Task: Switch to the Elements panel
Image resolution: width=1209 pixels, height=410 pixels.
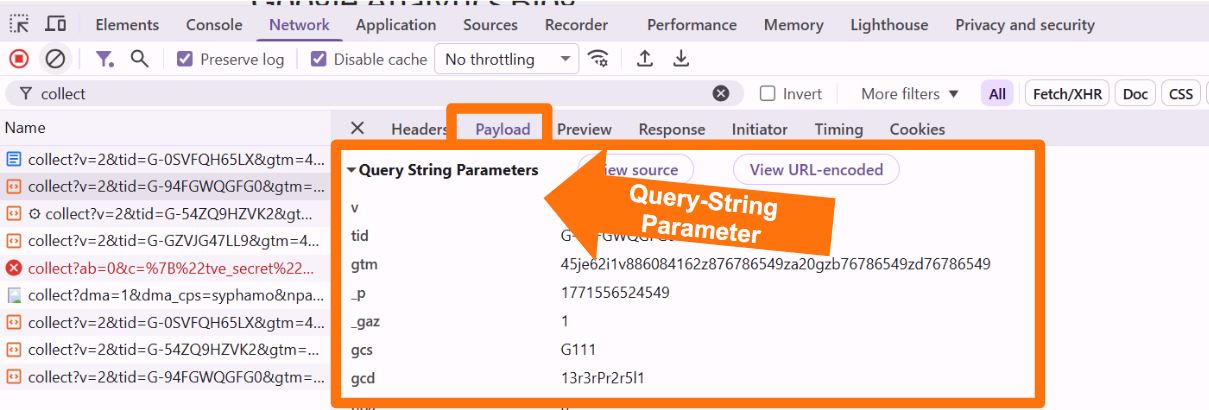Action: pos(127,24)
